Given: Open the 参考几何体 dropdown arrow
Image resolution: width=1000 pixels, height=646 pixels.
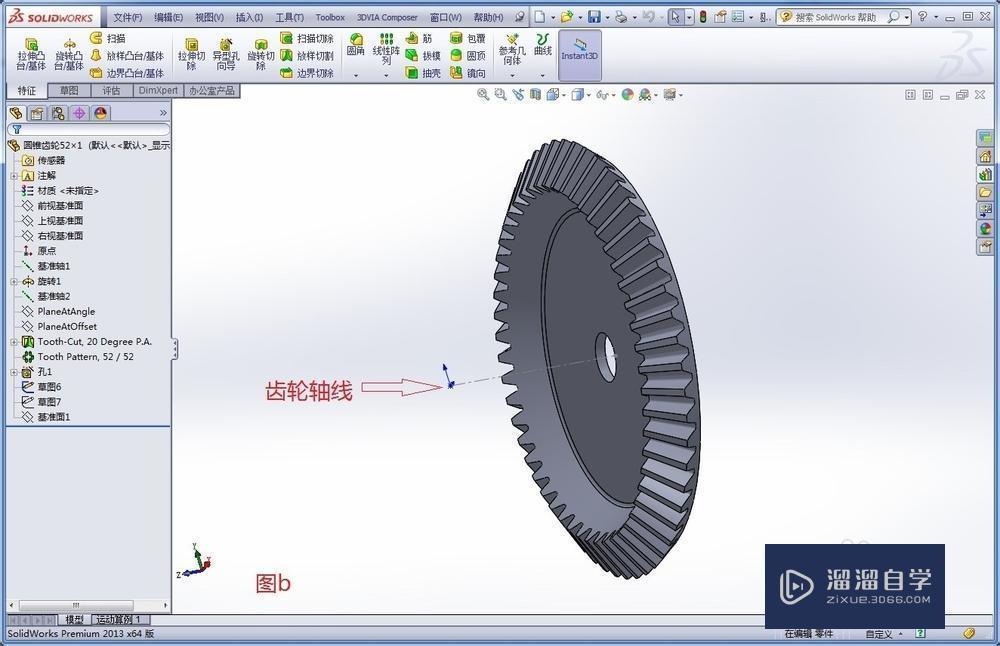Looking at the screenshot, I should (512, 75).
